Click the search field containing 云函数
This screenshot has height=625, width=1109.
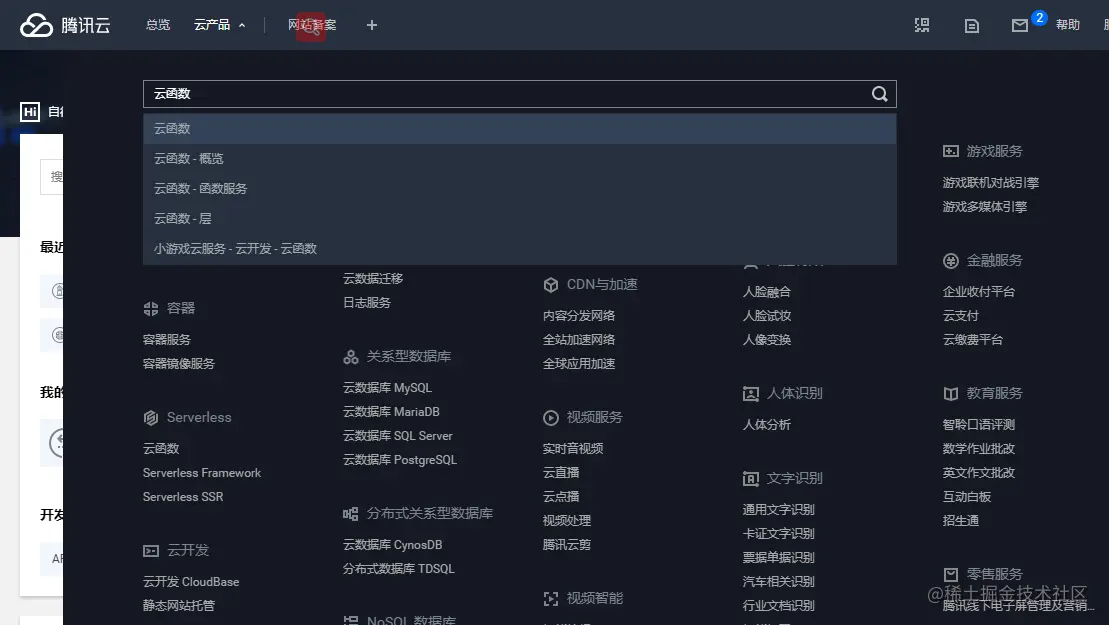[520, 94]
